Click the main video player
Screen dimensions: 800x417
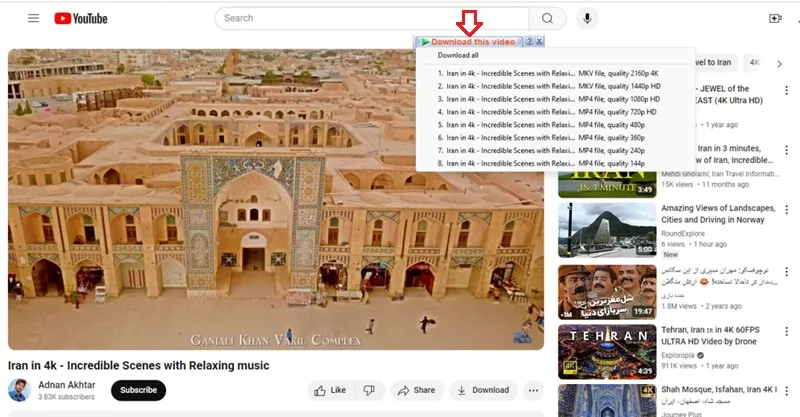276,200
